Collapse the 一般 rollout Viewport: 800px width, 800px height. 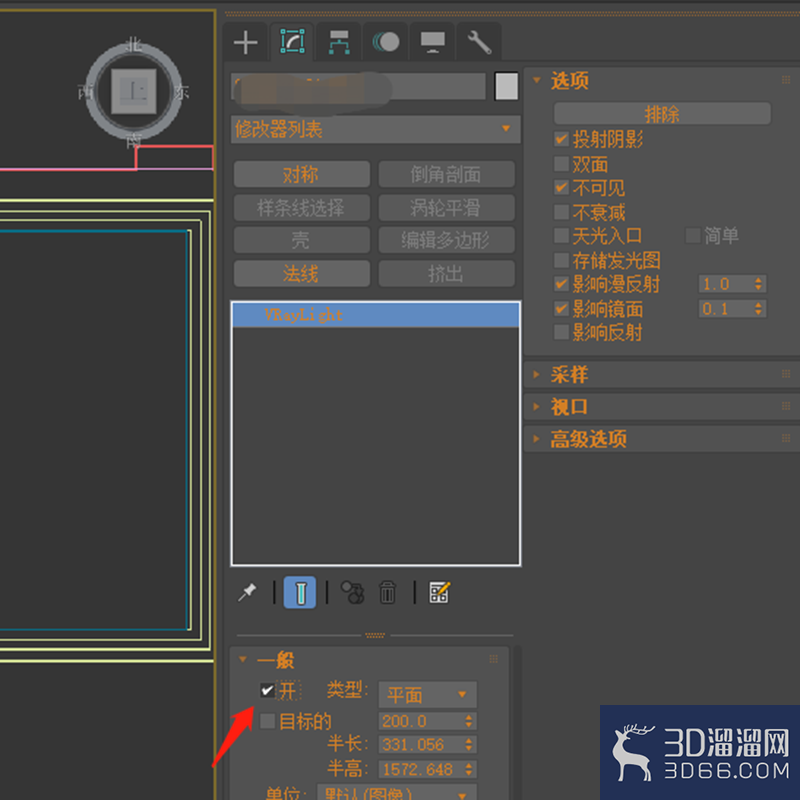coord(243,660)
